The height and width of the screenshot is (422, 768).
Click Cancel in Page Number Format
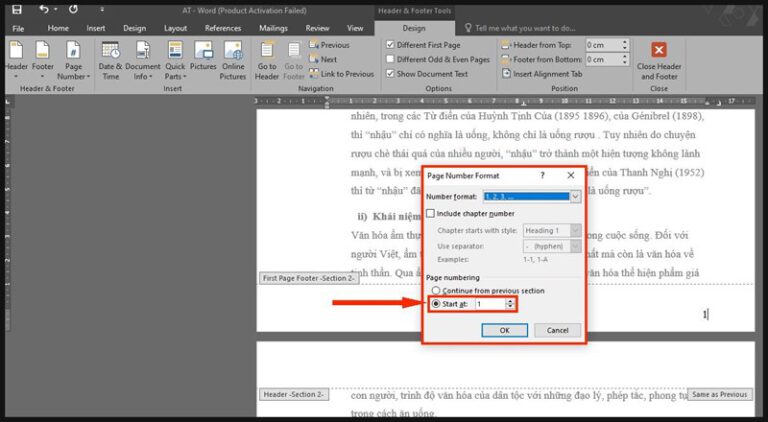click(x=557, y=330)
